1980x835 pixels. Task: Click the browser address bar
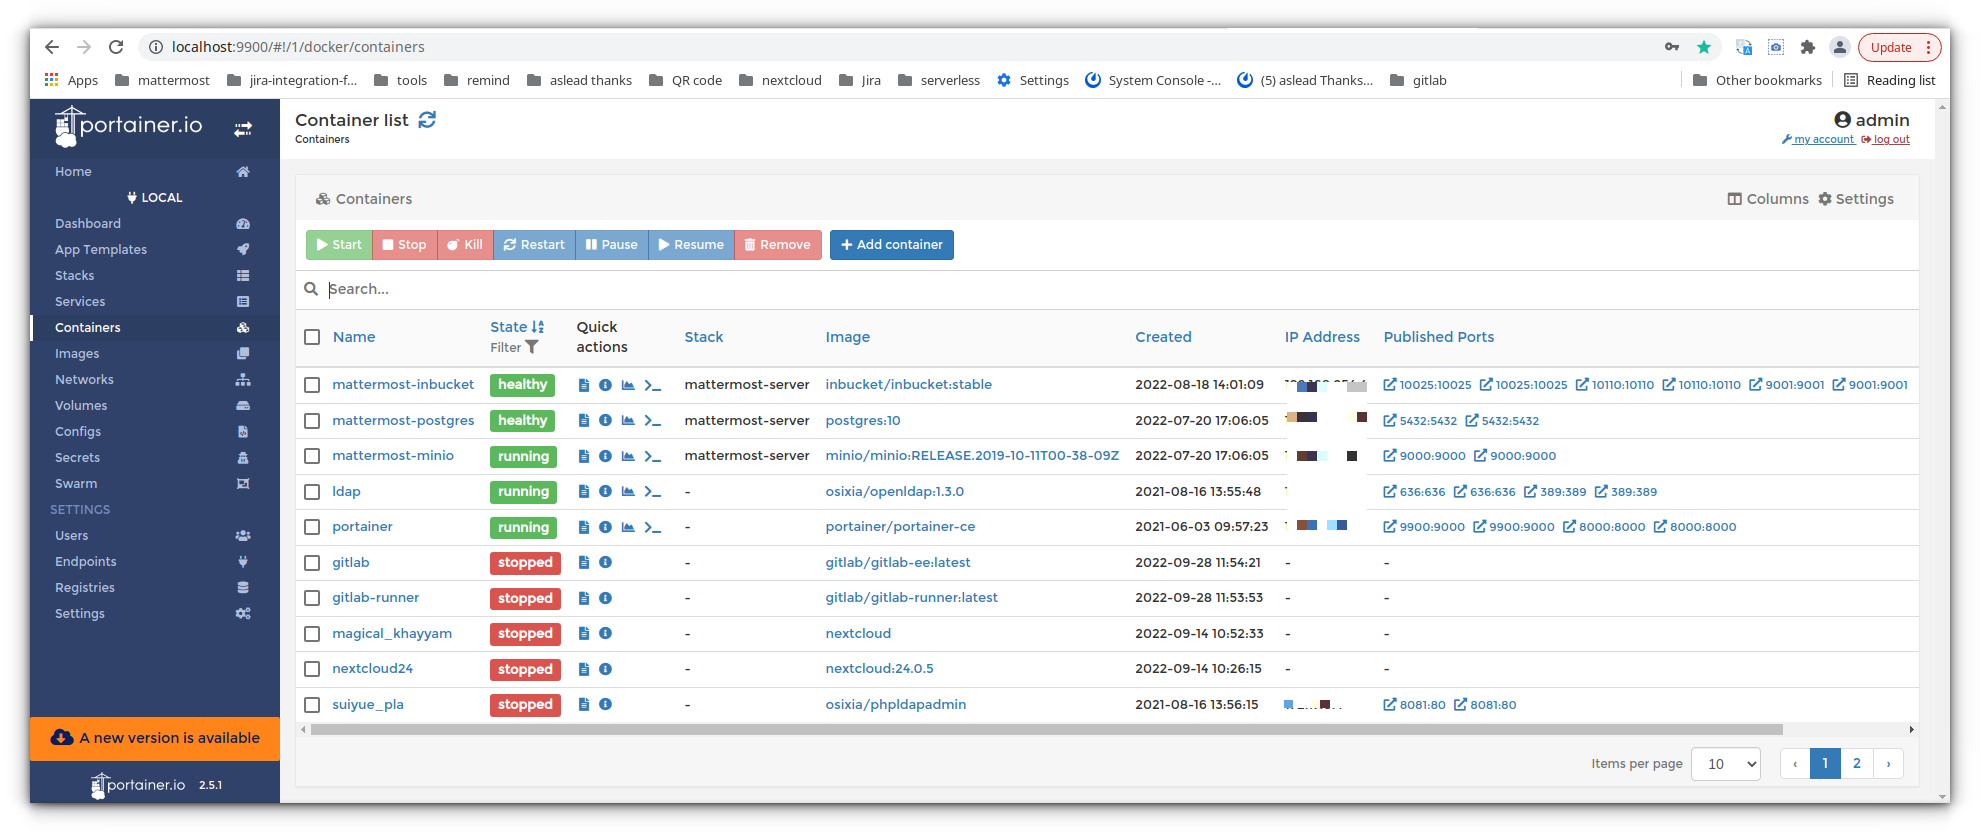(900, 47)
